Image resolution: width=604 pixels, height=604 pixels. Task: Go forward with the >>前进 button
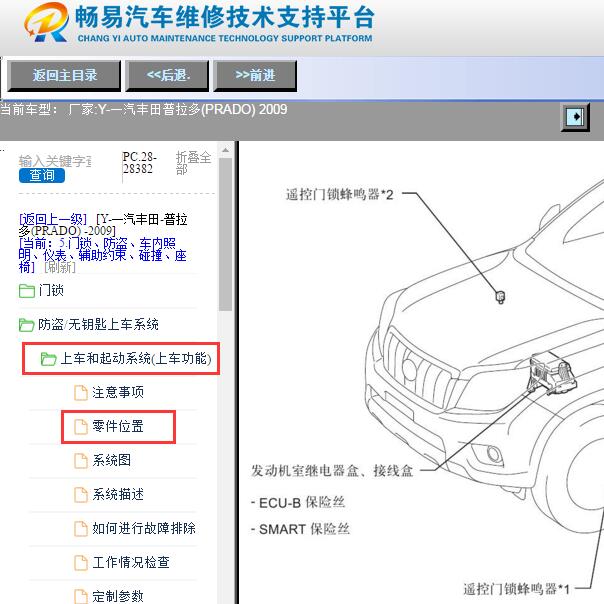click(255, 76)
